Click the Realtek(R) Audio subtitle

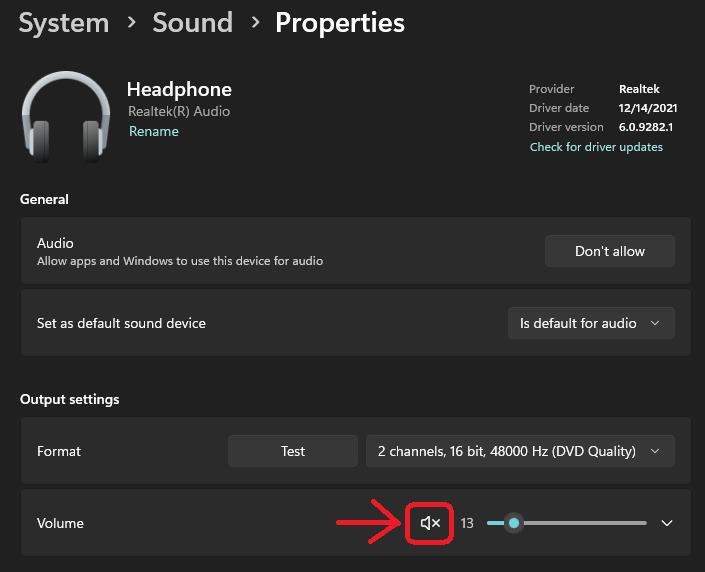click(x=179, y=111)
